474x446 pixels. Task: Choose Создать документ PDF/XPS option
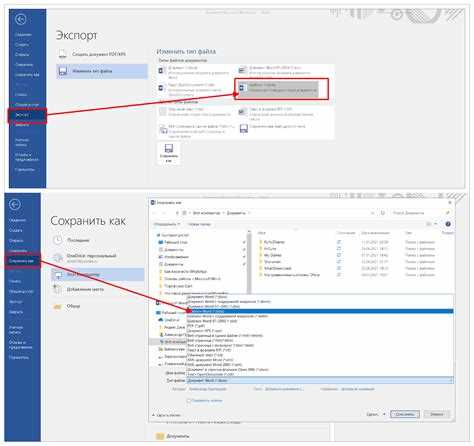[x=102, y=54]
